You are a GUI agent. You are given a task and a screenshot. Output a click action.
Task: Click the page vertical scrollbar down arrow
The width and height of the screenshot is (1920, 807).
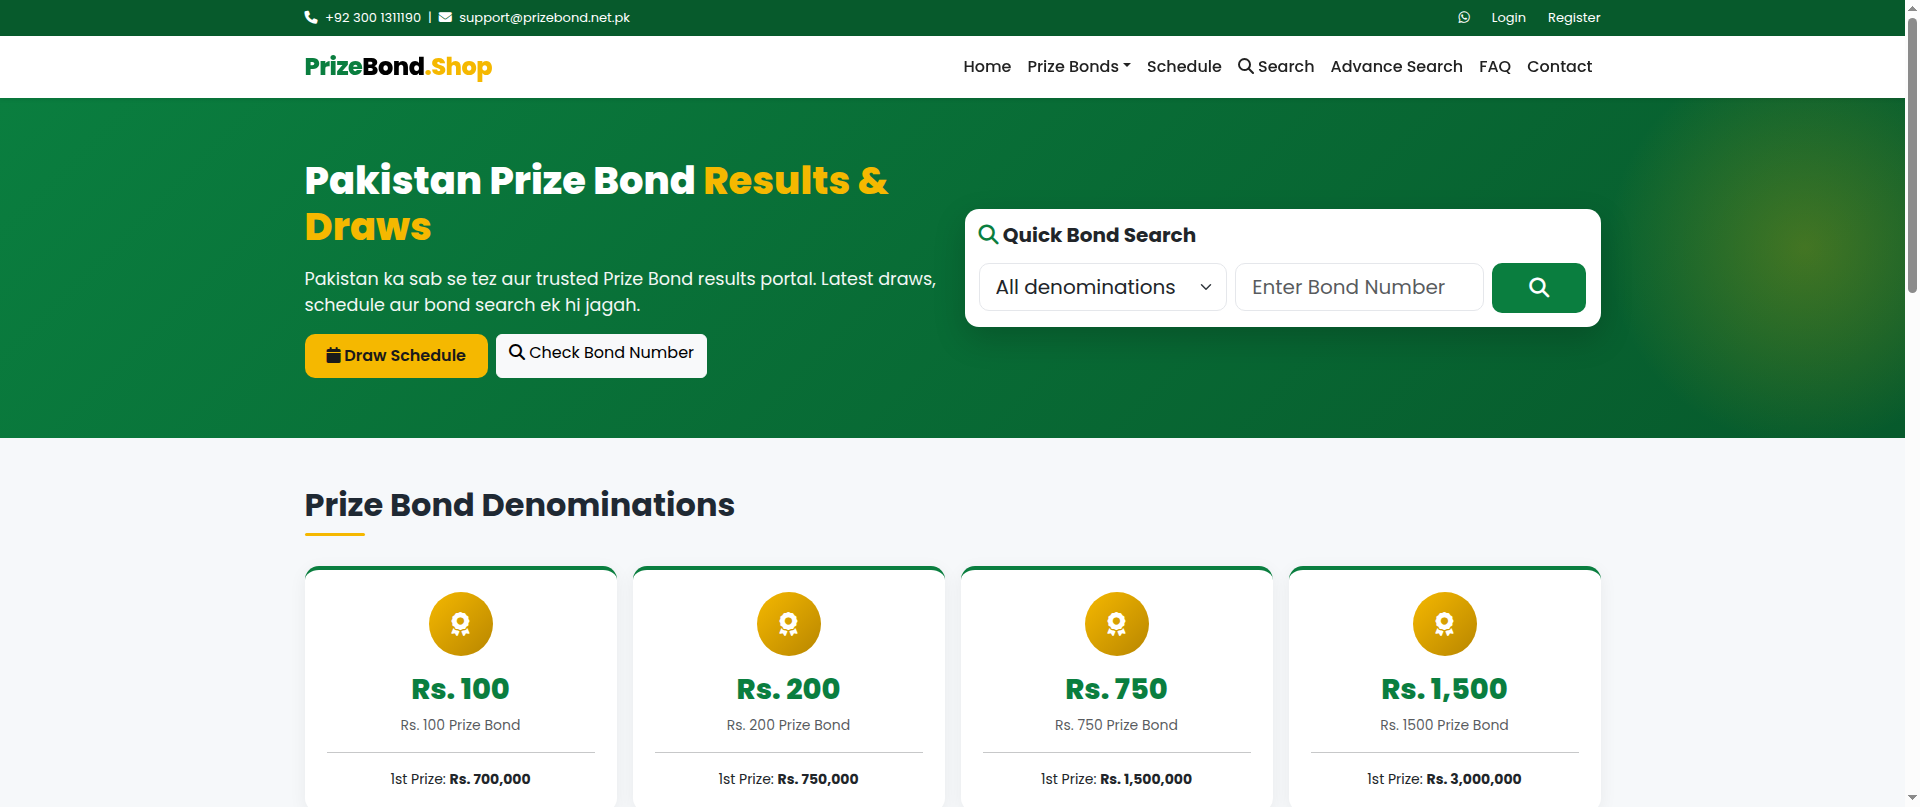point(1912,798)
